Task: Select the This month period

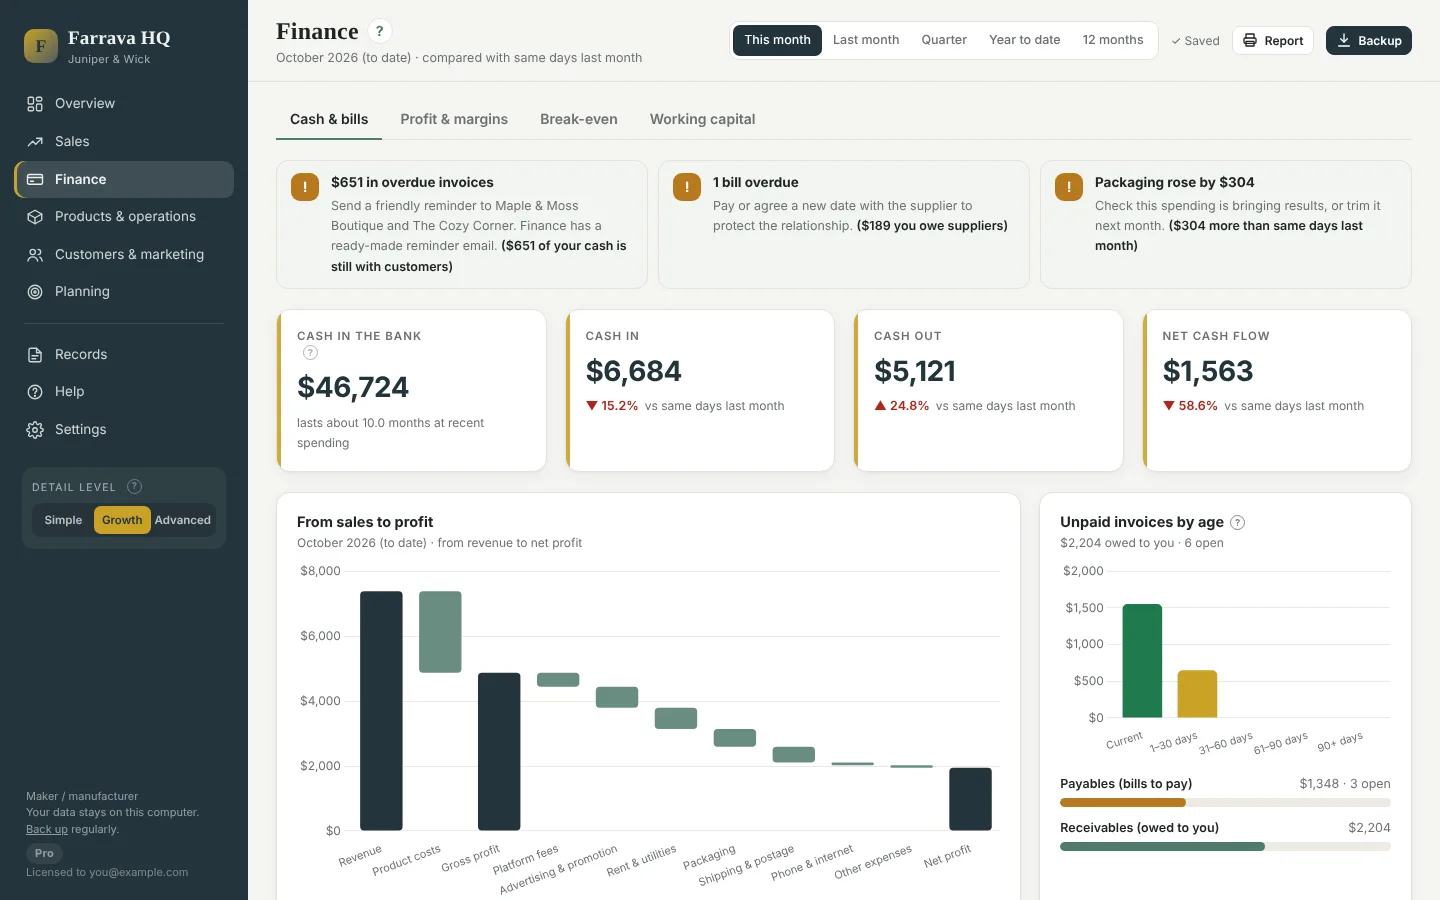Action: 777,40
